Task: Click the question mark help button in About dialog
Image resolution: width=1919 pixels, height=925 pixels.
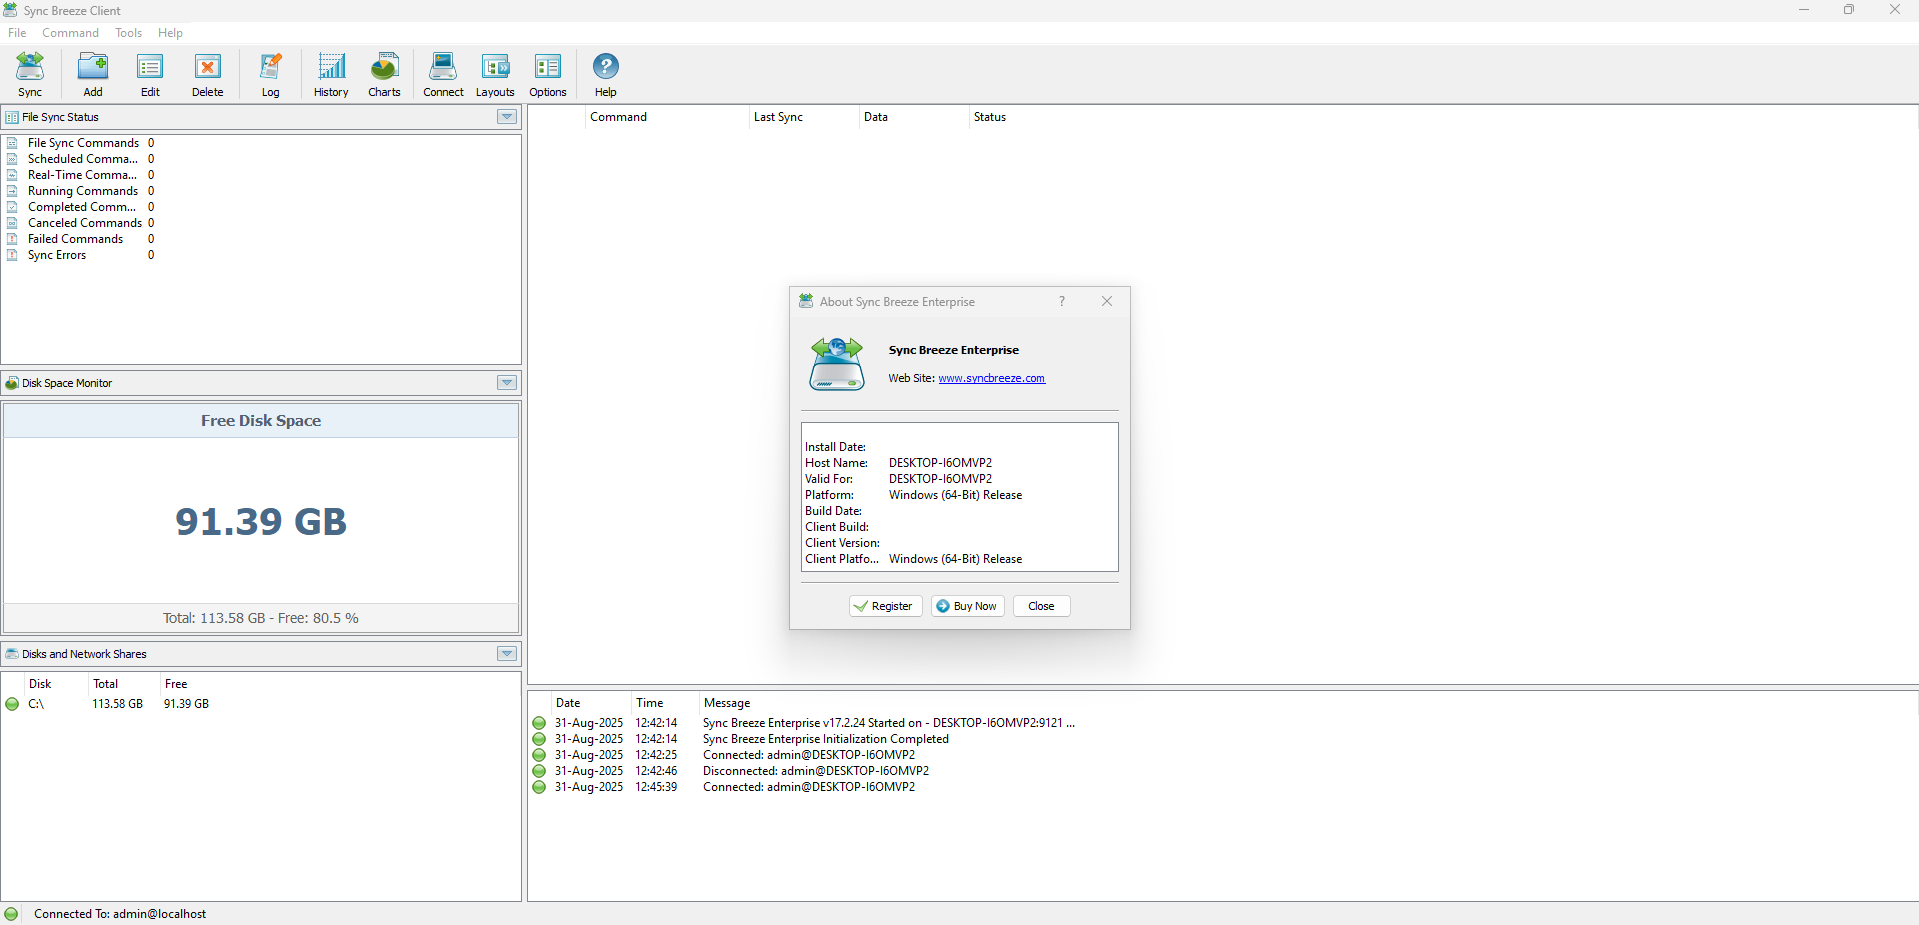Action: (x=1062, y=301)
